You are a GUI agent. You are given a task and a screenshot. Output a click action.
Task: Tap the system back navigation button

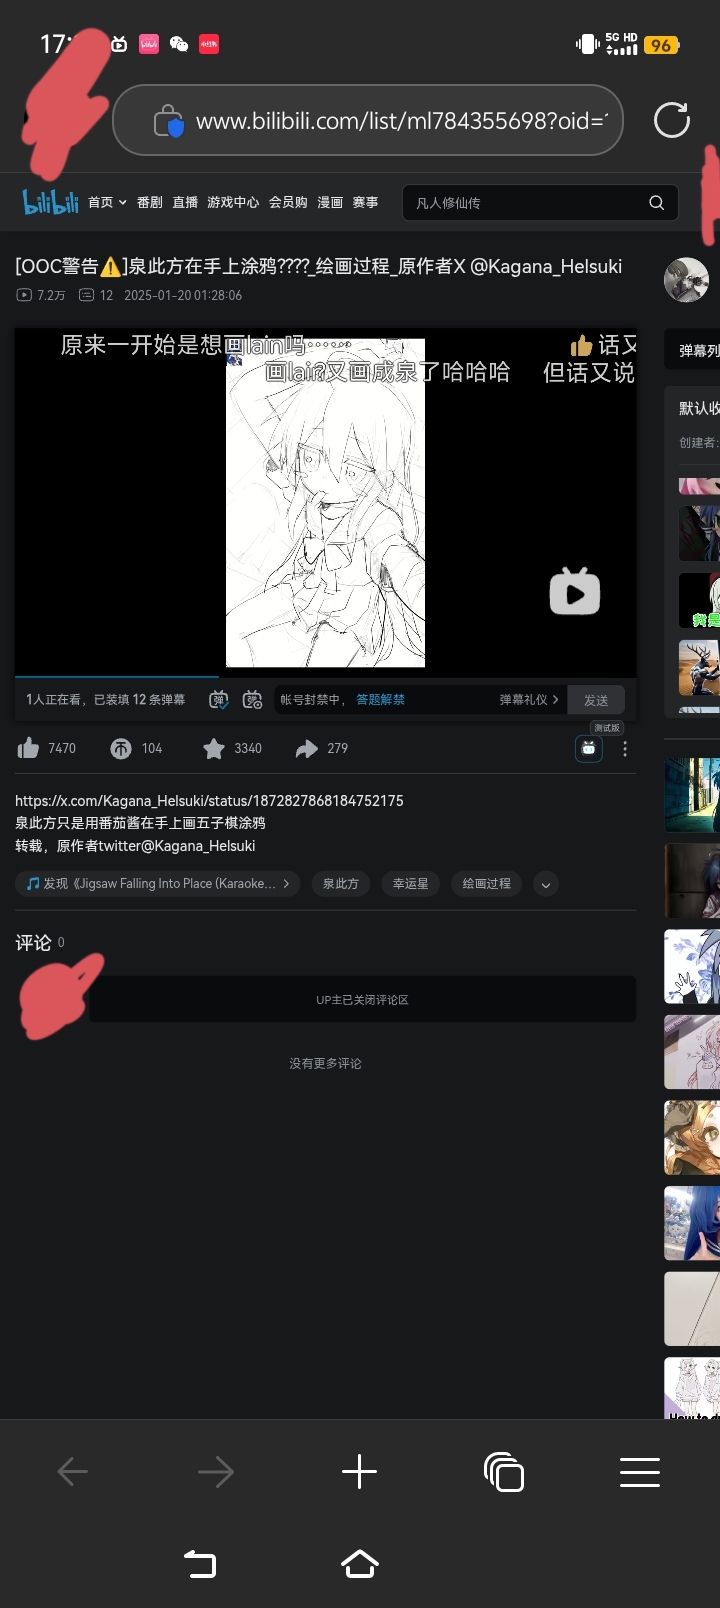click(x=200, y=1564)
